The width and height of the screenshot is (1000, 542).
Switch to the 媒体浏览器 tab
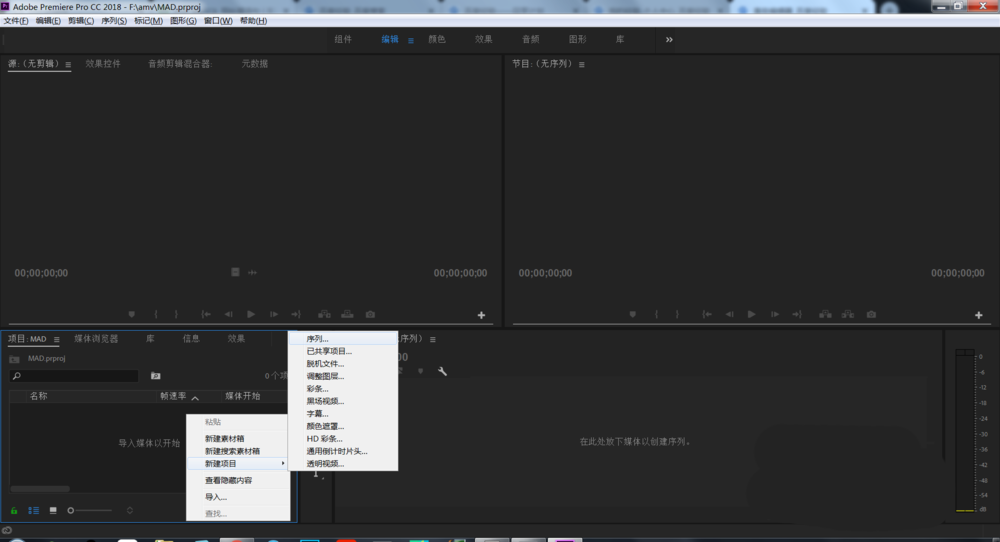96,339
